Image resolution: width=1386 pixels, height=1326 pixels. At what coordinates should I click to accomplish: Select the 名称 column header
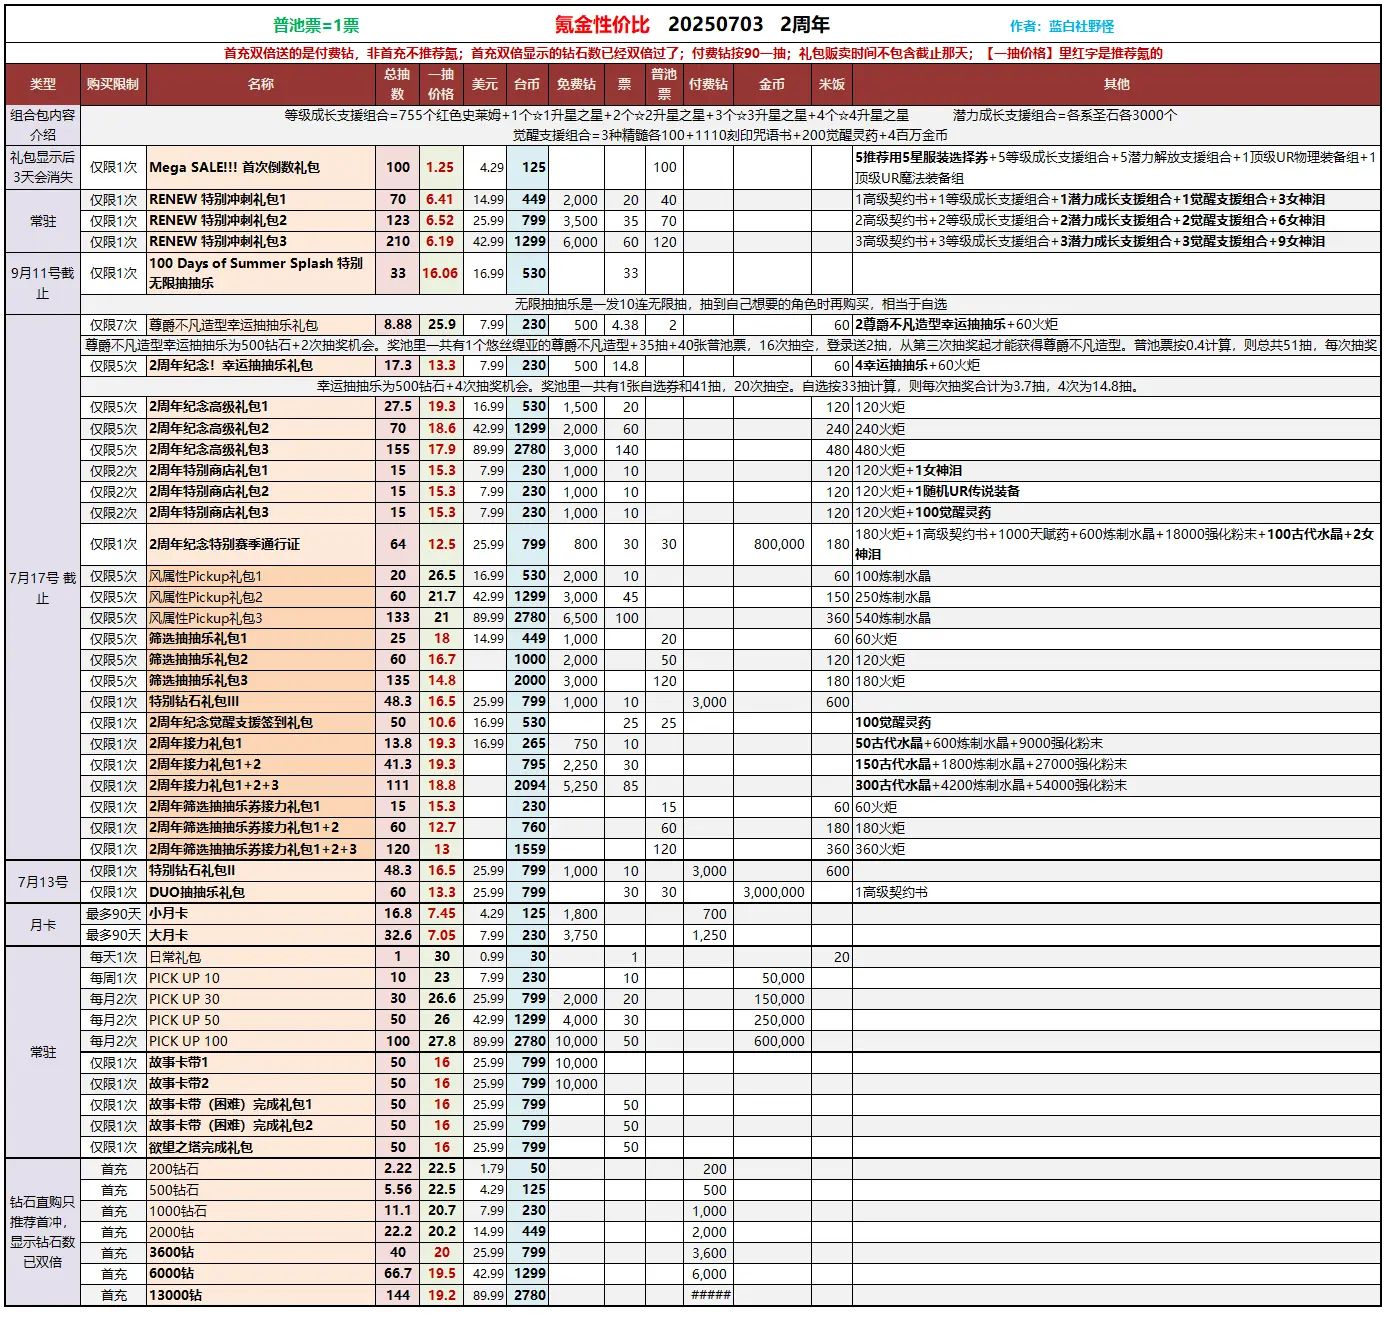click(x=261, y=85)
